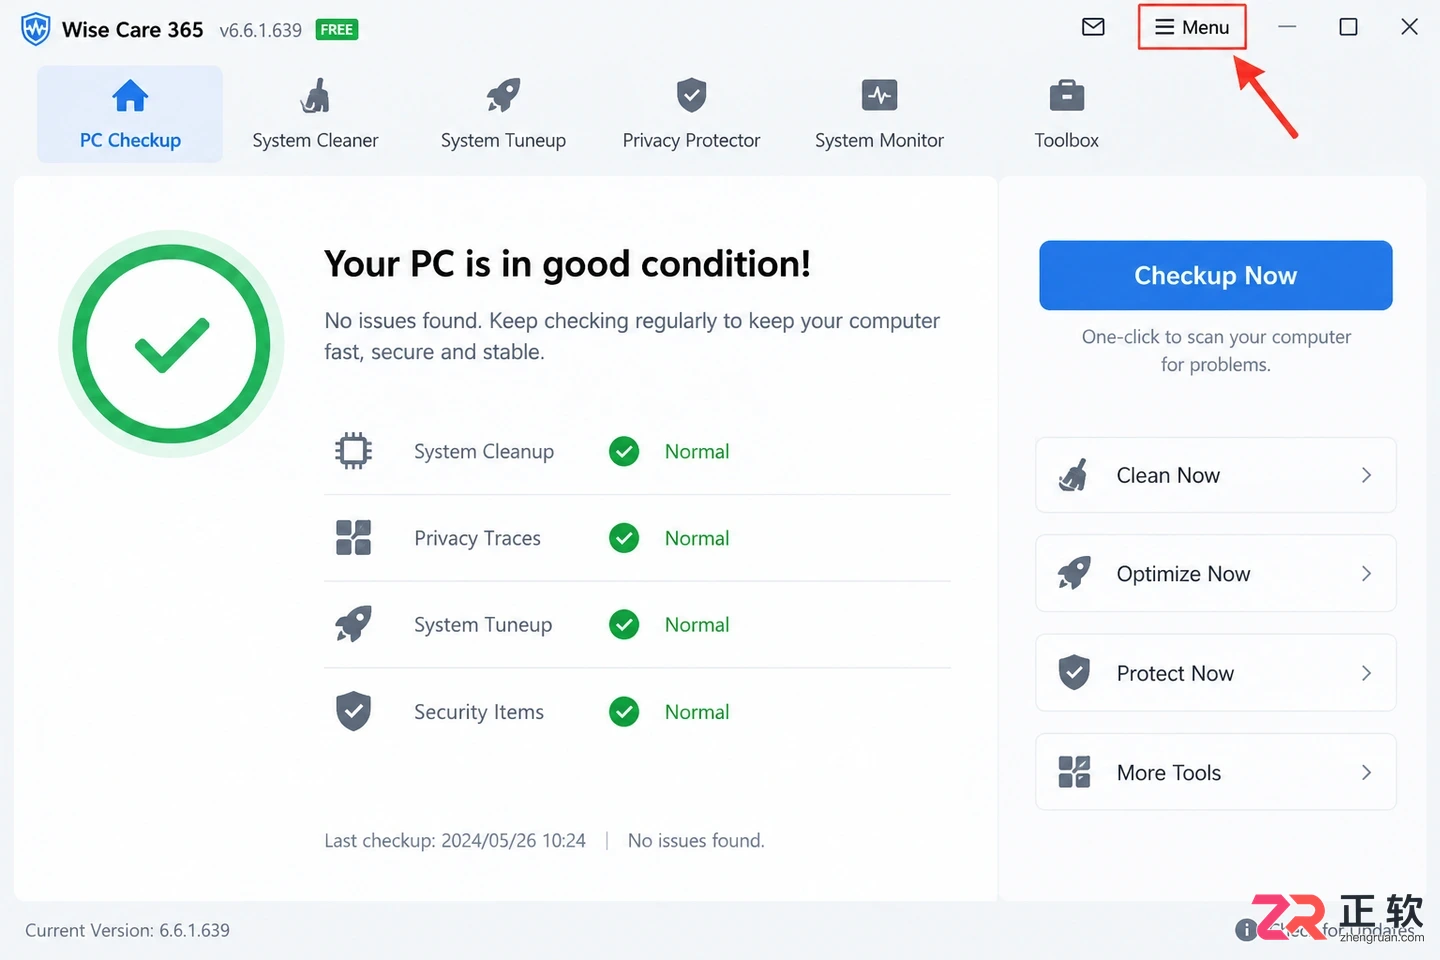Click the System Tuneup status row
The image size is (1440, 960).
coord(637,625)
